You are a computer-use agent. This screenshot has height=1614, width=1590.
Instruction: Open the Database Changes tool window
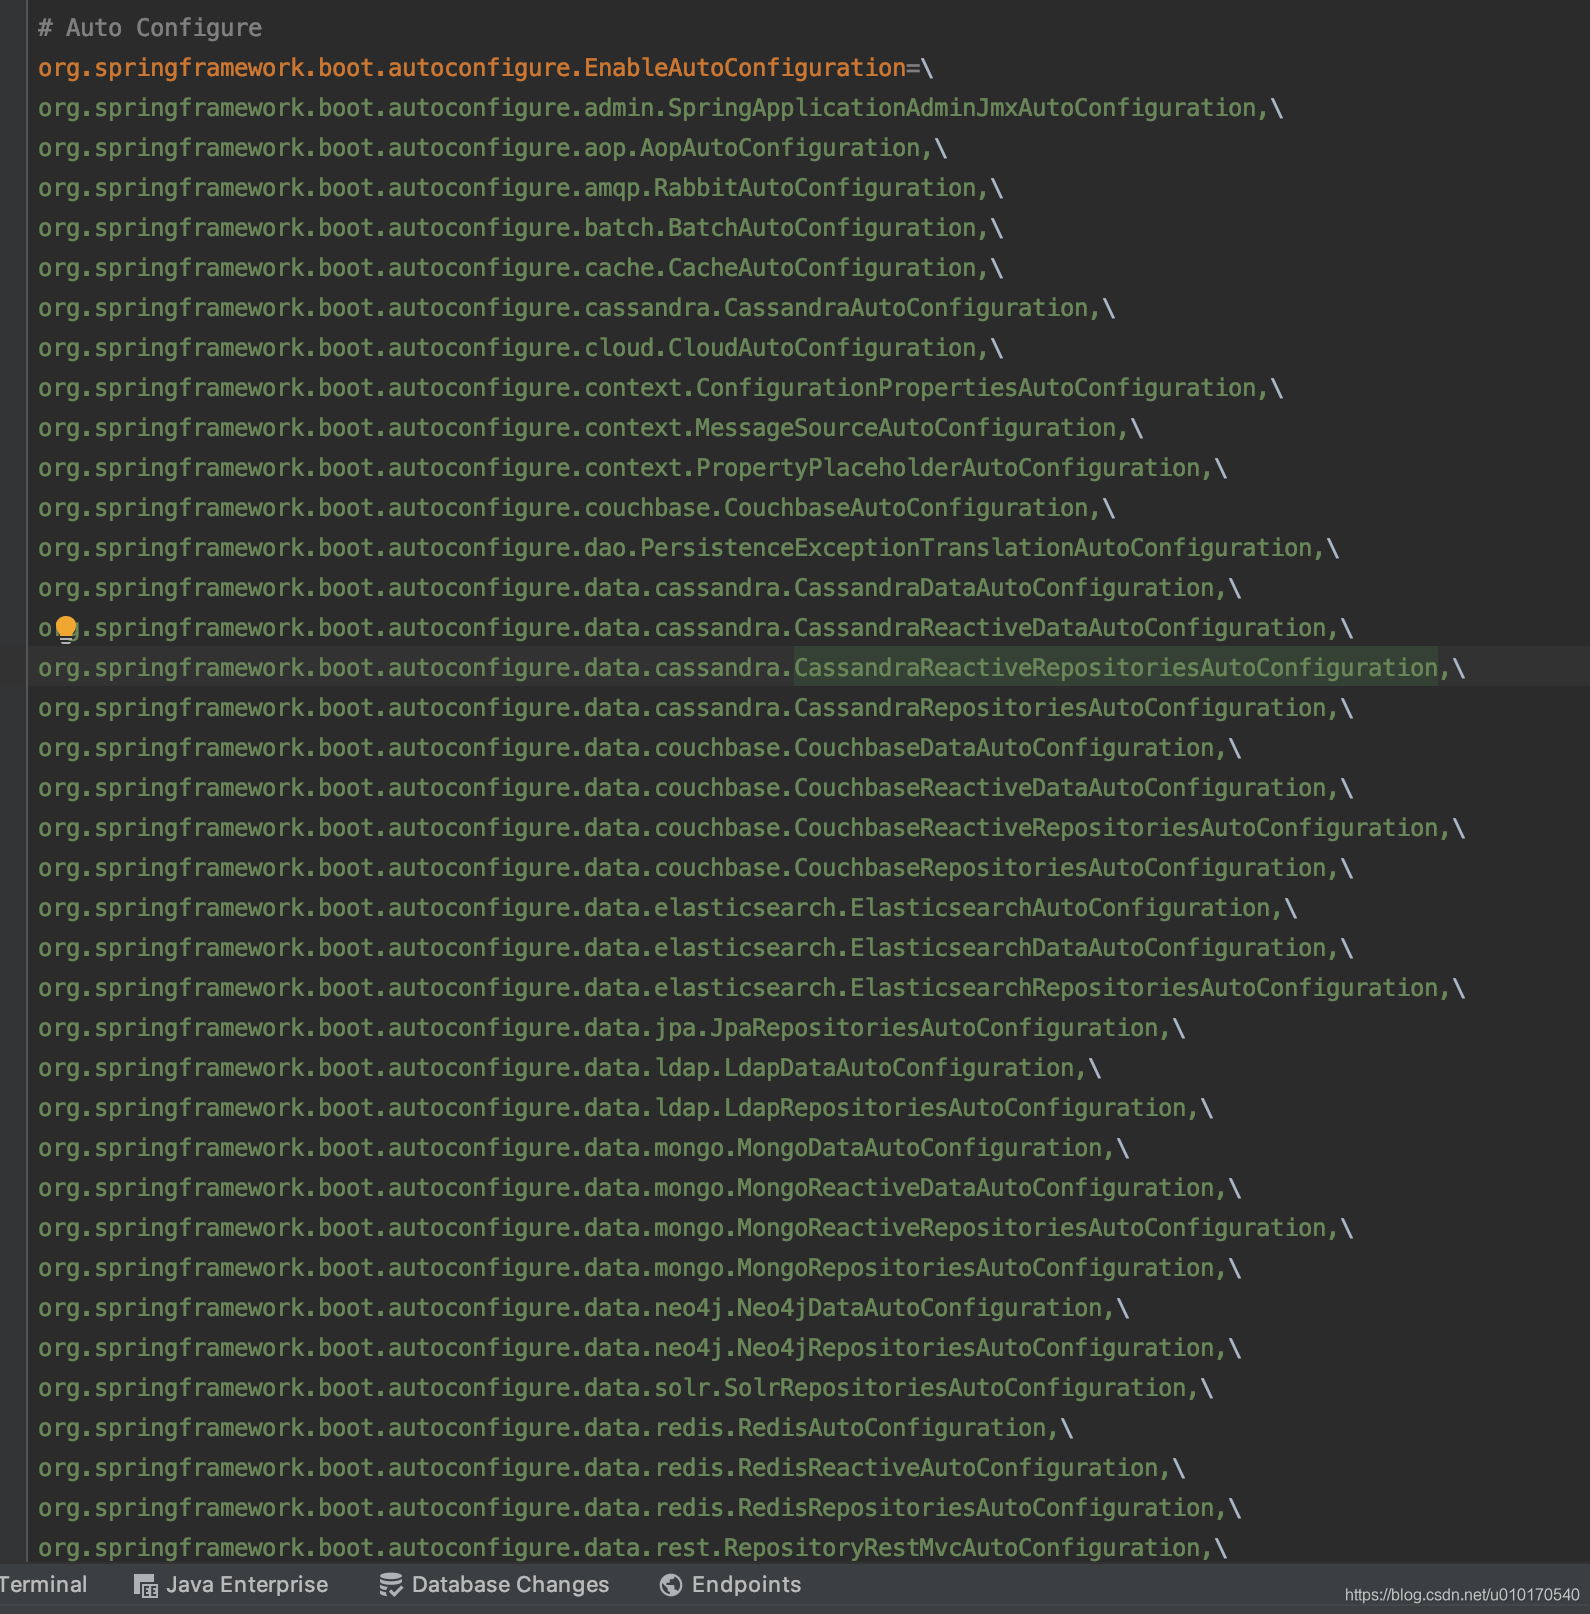(x=494, y=1585)
